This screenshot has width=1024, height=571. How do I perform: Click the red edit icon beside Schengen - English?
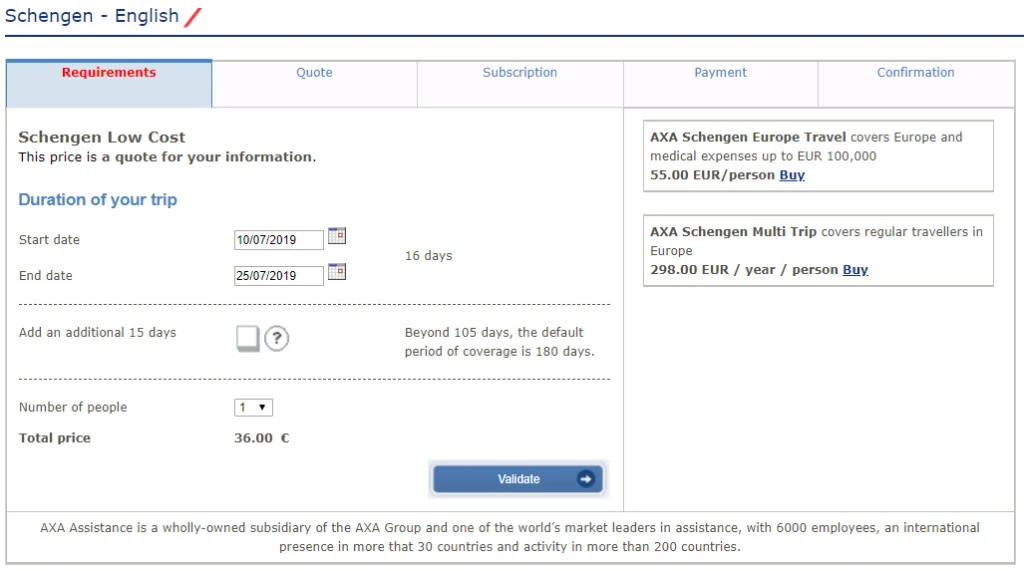(193, 16)
